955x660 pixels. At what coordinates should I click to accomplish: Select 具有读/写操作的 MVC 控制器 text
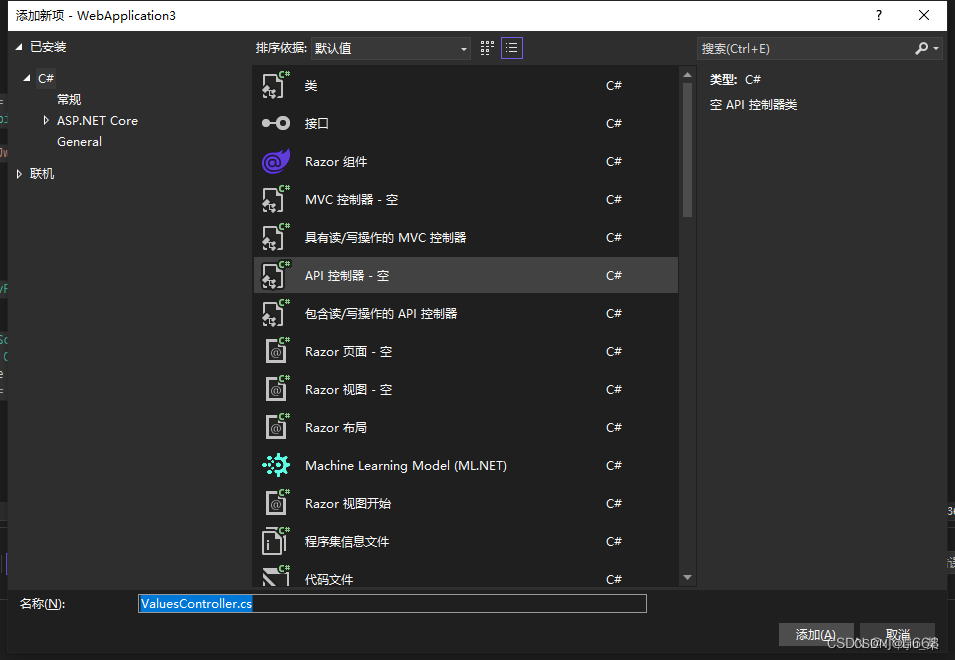click(x=386, y=237)
